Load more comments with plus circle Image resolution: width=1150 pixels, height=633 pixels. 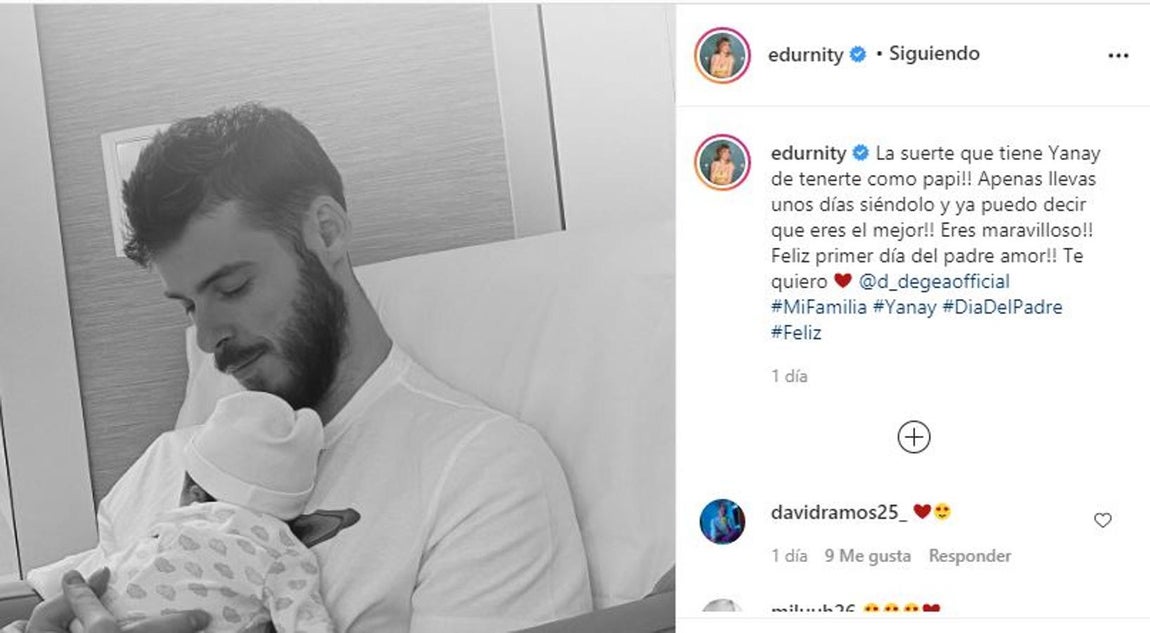[x=914, y=437]
